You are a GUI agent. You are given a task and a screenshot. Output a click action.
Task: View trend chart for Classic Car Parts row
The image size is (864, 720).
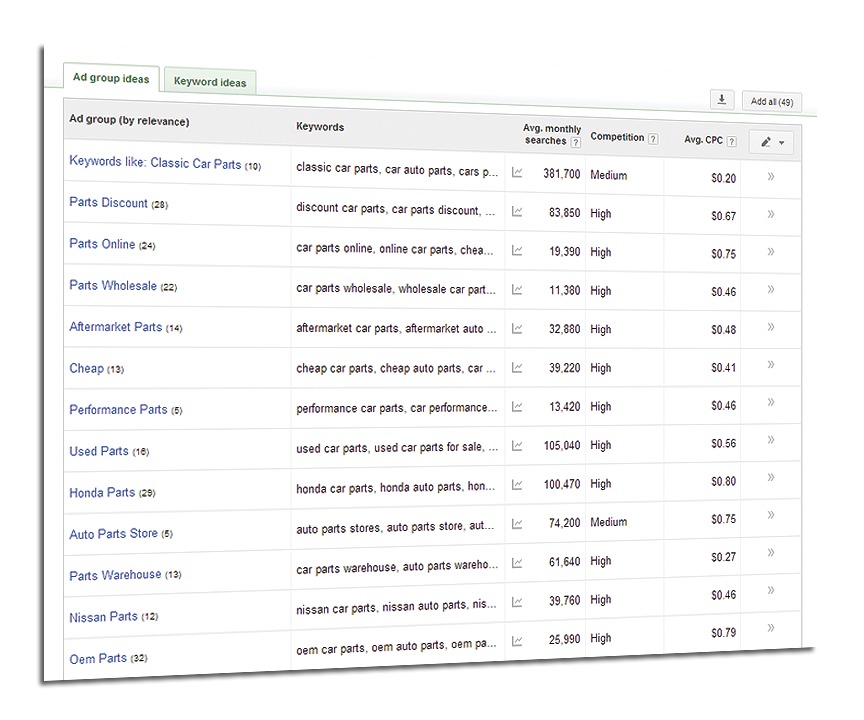516,172
